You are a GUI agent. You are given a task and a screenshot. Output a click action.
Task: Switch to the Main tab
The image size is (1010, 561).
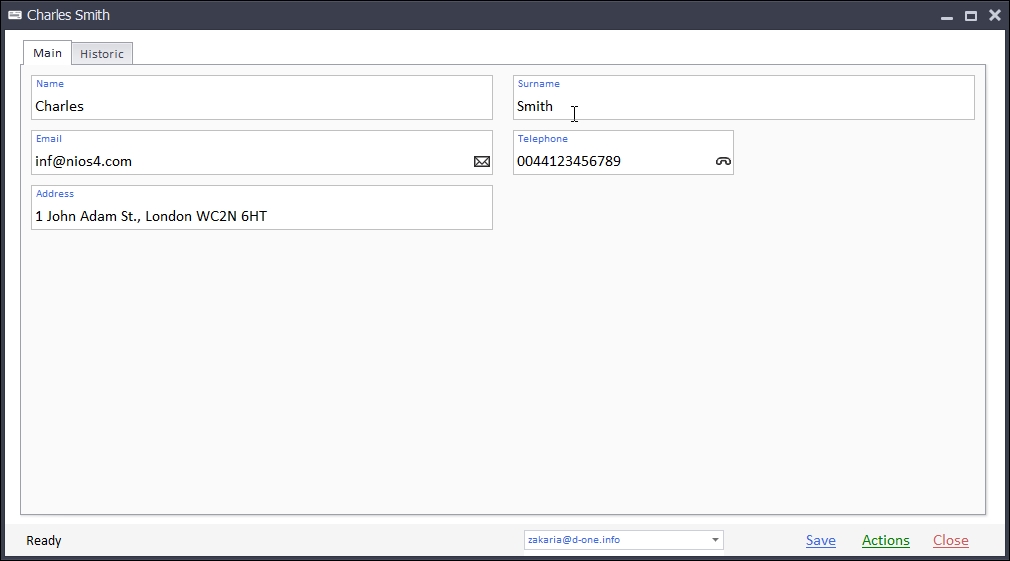click(47, 53)
